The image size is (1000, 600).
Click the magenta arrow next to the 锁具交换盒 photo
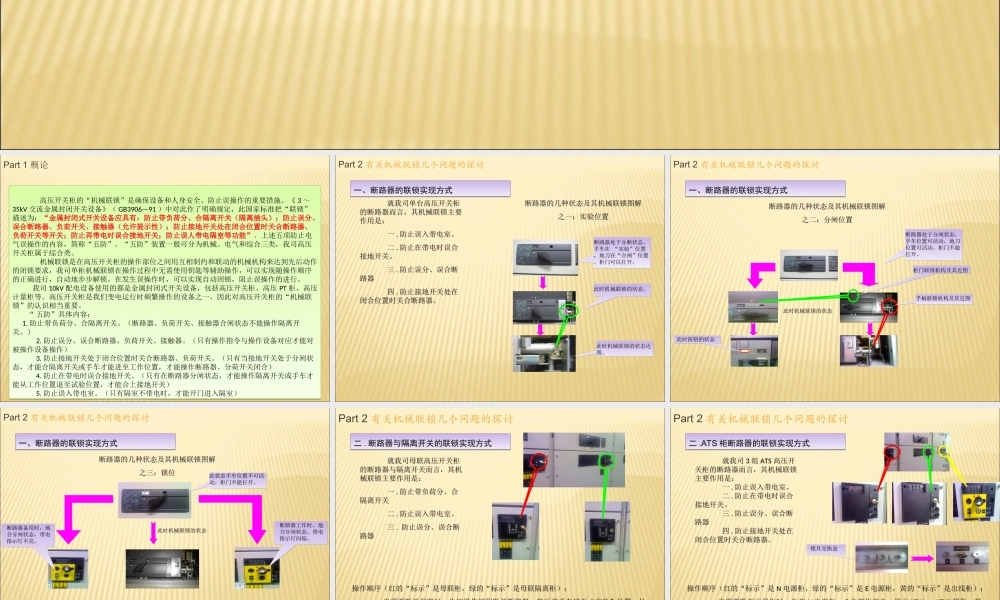[x=920, y=557]
